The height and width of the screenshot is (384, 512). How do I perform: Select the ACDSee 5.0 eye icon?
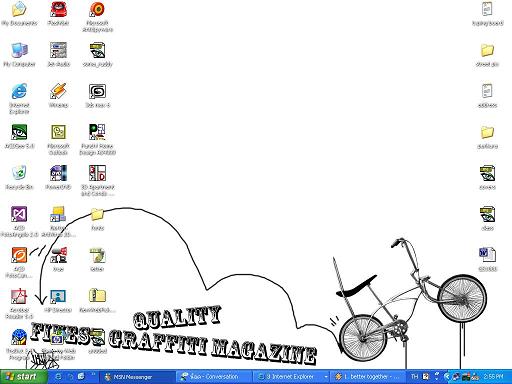(19, 137)
